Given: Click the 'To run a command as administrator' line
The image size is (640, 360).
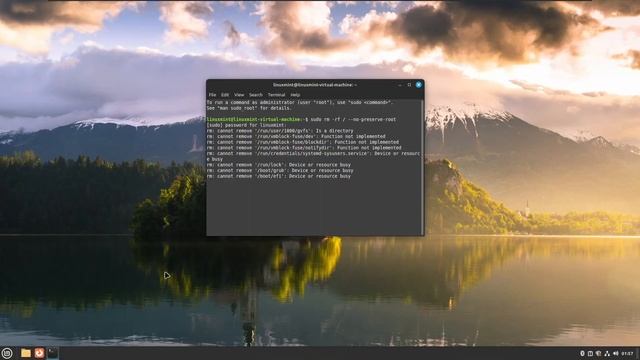Looking at the screenshot, I should coord(300,102).
